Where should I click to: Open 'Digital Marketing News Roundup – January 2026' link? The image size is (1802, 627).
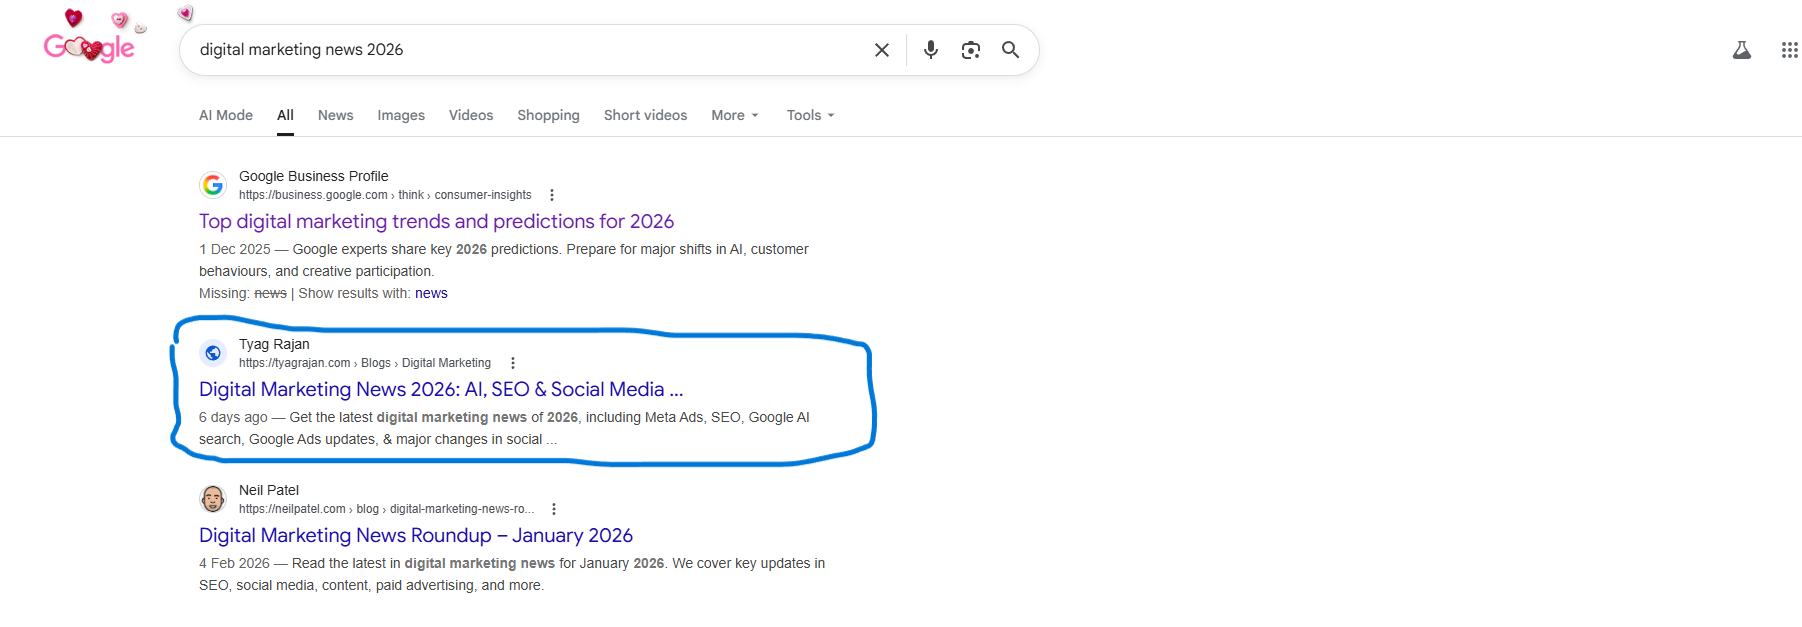415,535
